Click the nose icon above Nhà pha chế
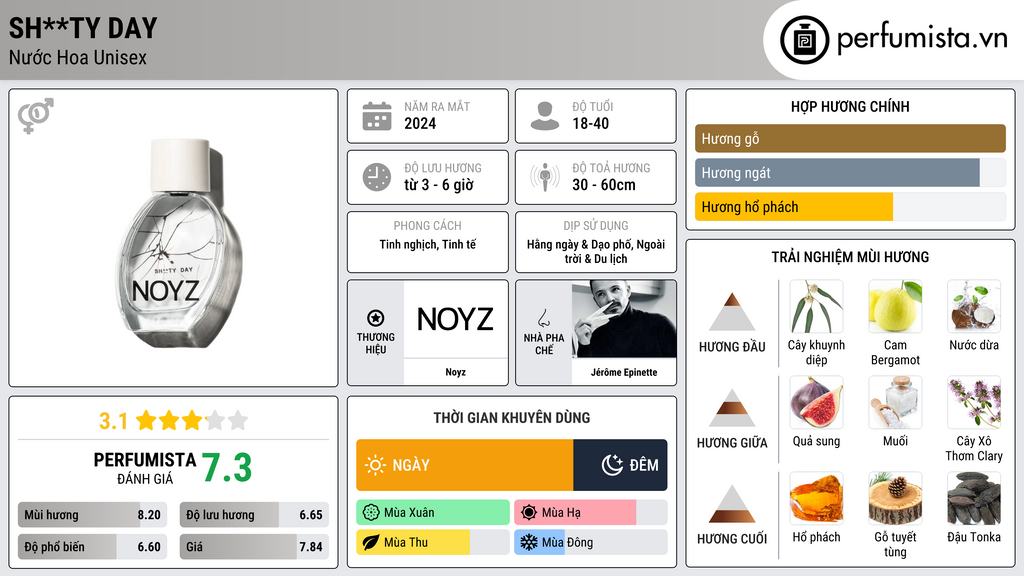1024x576 pixels. (x=543, y=318)
